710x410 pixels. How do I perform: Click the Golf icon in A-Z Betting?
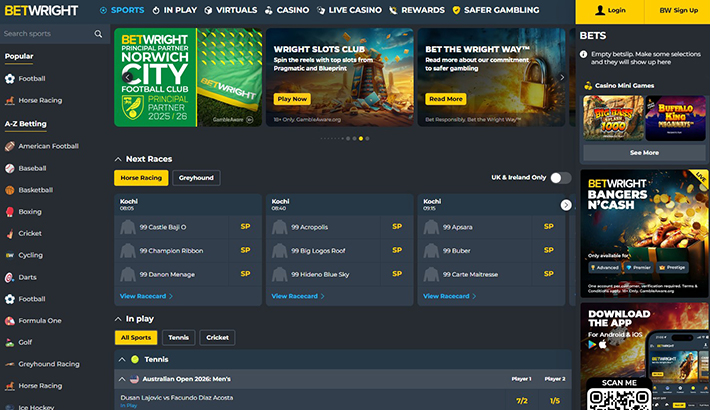9,342
